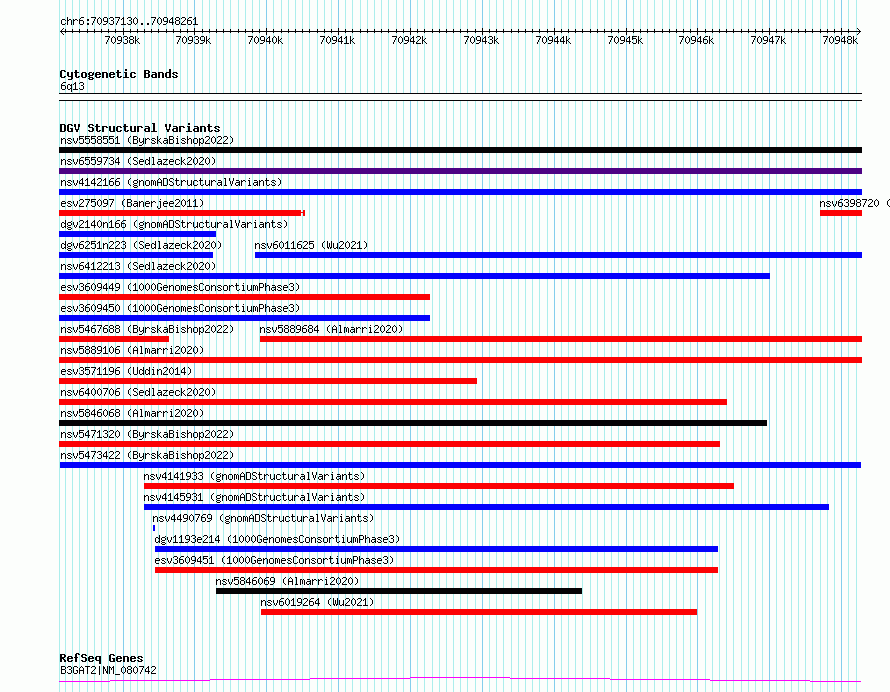Click the red bar under esv275097
Viewport: 890px width, 692px height.
182,213
